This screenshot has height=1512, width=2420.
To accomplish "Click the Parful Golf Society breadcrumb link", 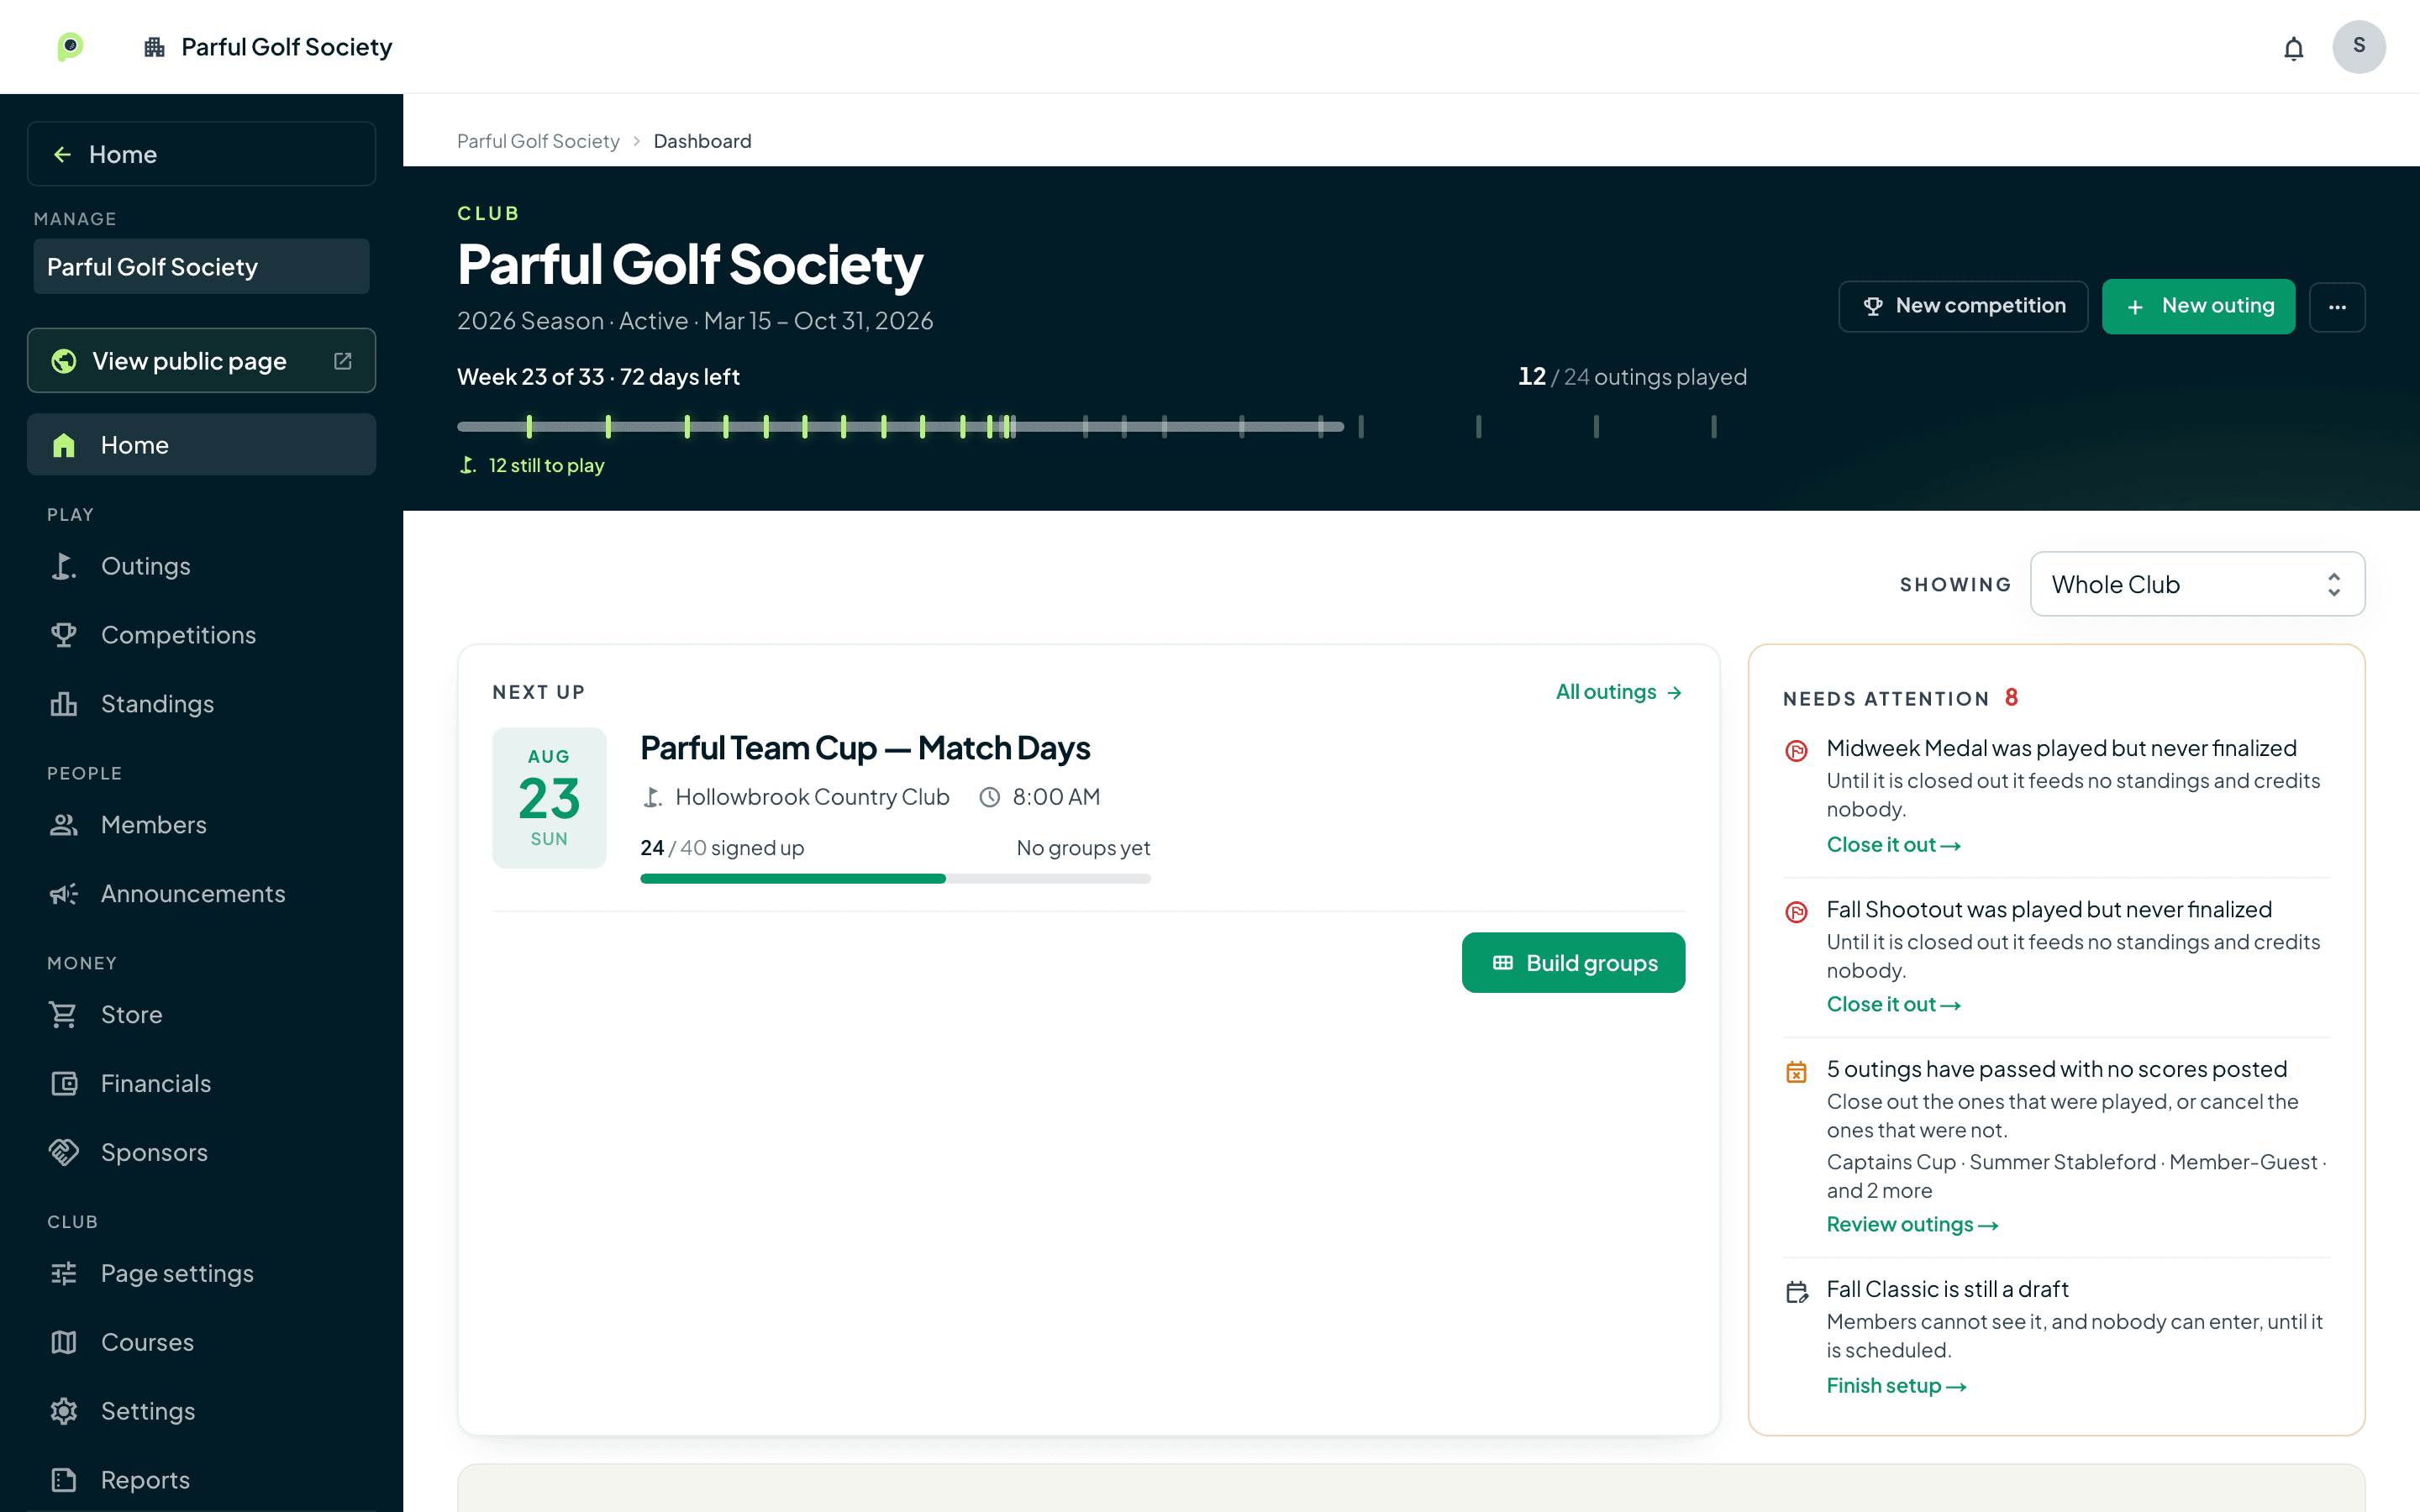I will click(x=538, y=141).
